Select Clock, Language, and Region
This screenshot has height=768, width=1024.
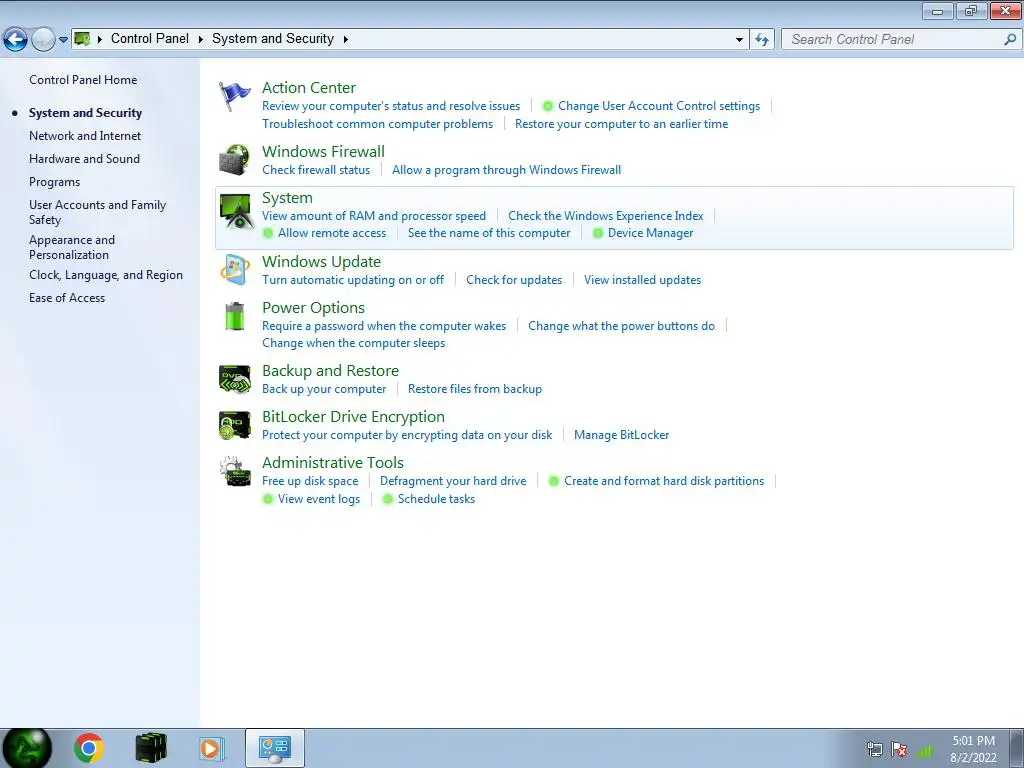point(106,275)
